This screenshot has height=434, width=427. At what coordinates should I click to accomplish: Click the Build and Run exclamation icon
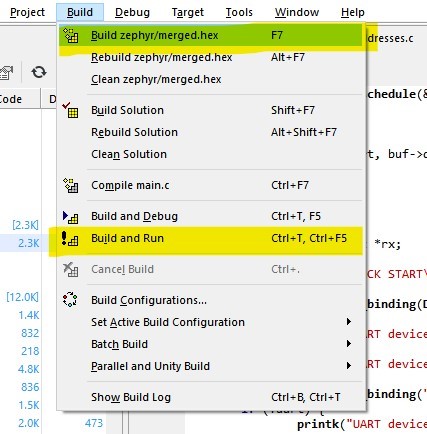(70, 239)
